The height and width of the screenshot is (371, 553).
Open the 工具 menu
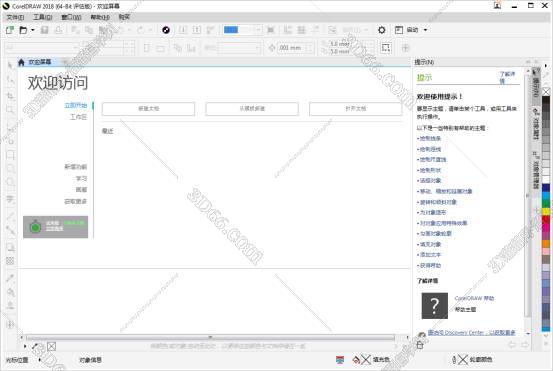[x=43, y=17]
